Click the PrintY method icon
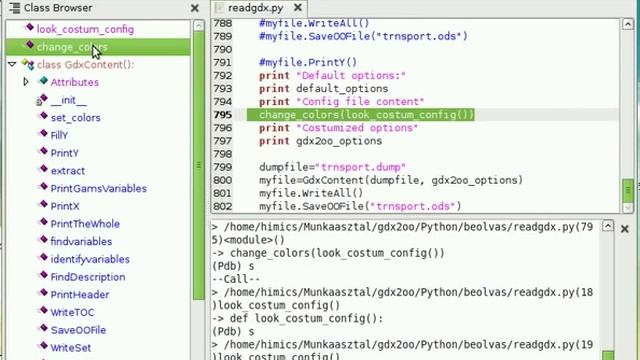Image resolution: width=640 pixels, height=360 pixels. (43, 152)
